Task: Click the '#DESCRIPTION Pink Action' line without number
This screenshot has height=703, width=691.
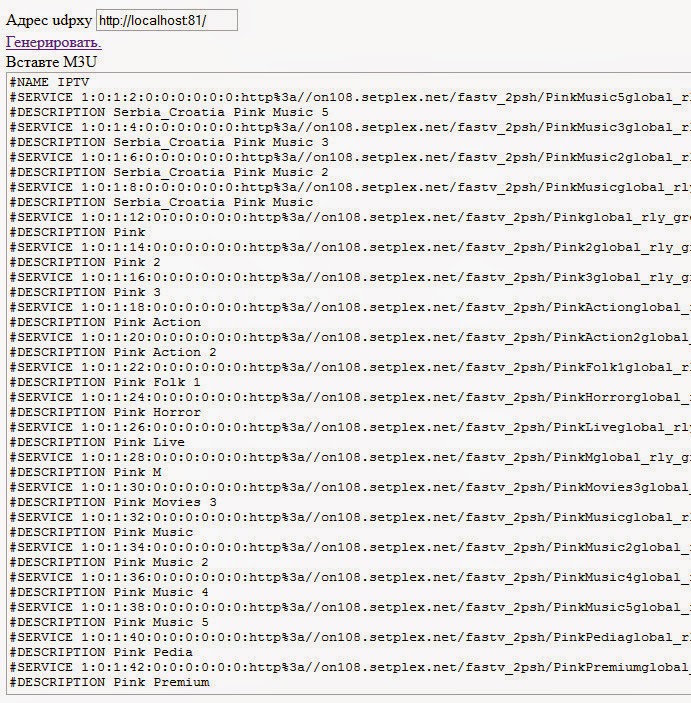Action: (x=105, y=322)
